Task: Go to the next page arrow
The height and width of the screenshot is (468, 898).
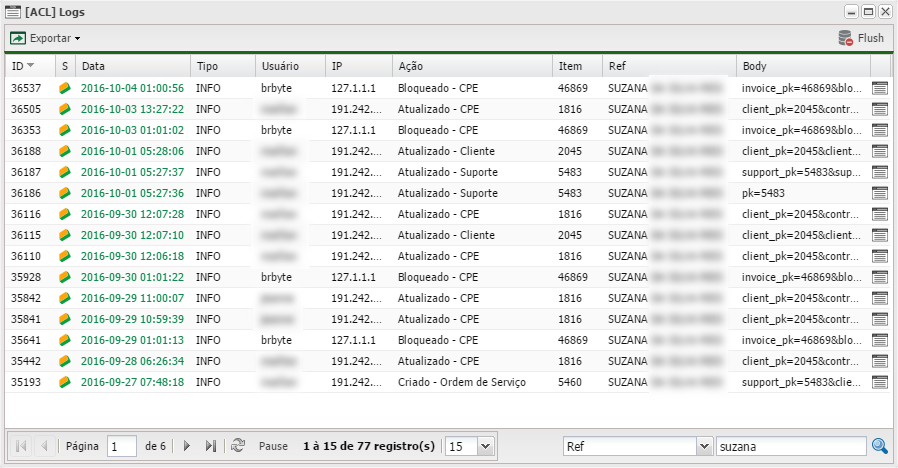Action: (x=186, y=446)
